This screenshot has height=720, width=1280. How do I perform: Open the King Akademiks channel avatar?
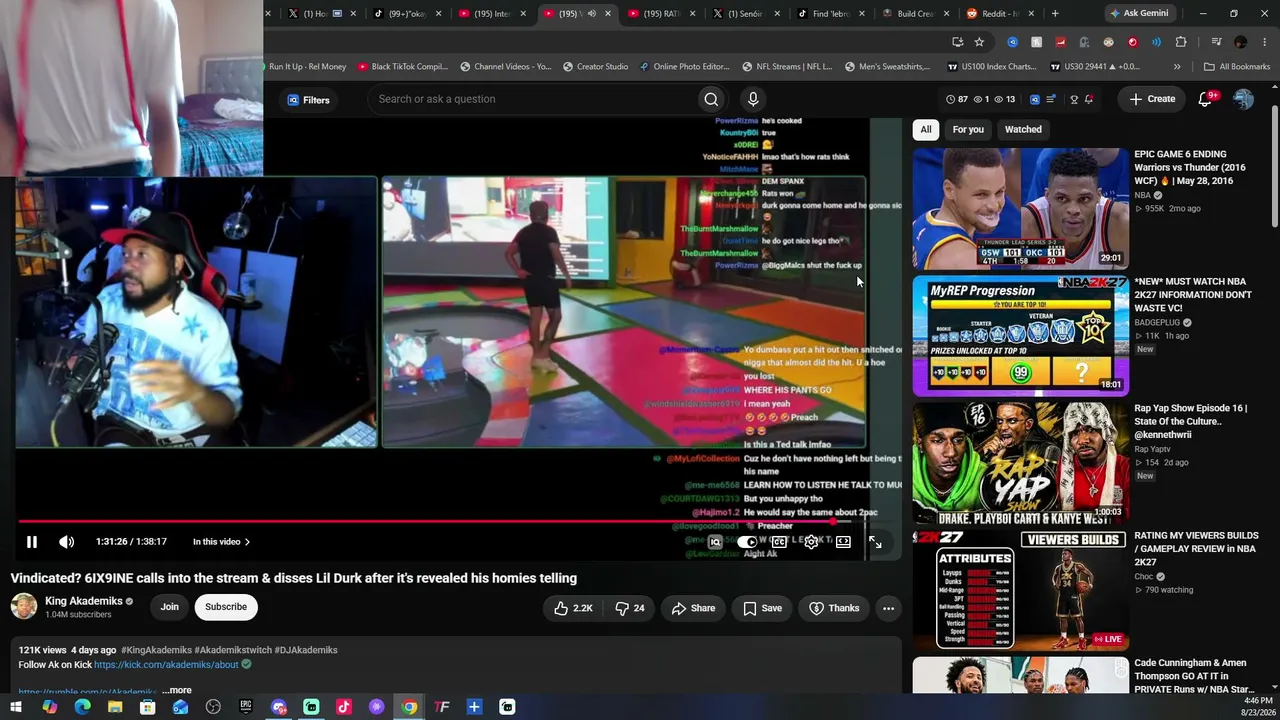click(24, 606)
